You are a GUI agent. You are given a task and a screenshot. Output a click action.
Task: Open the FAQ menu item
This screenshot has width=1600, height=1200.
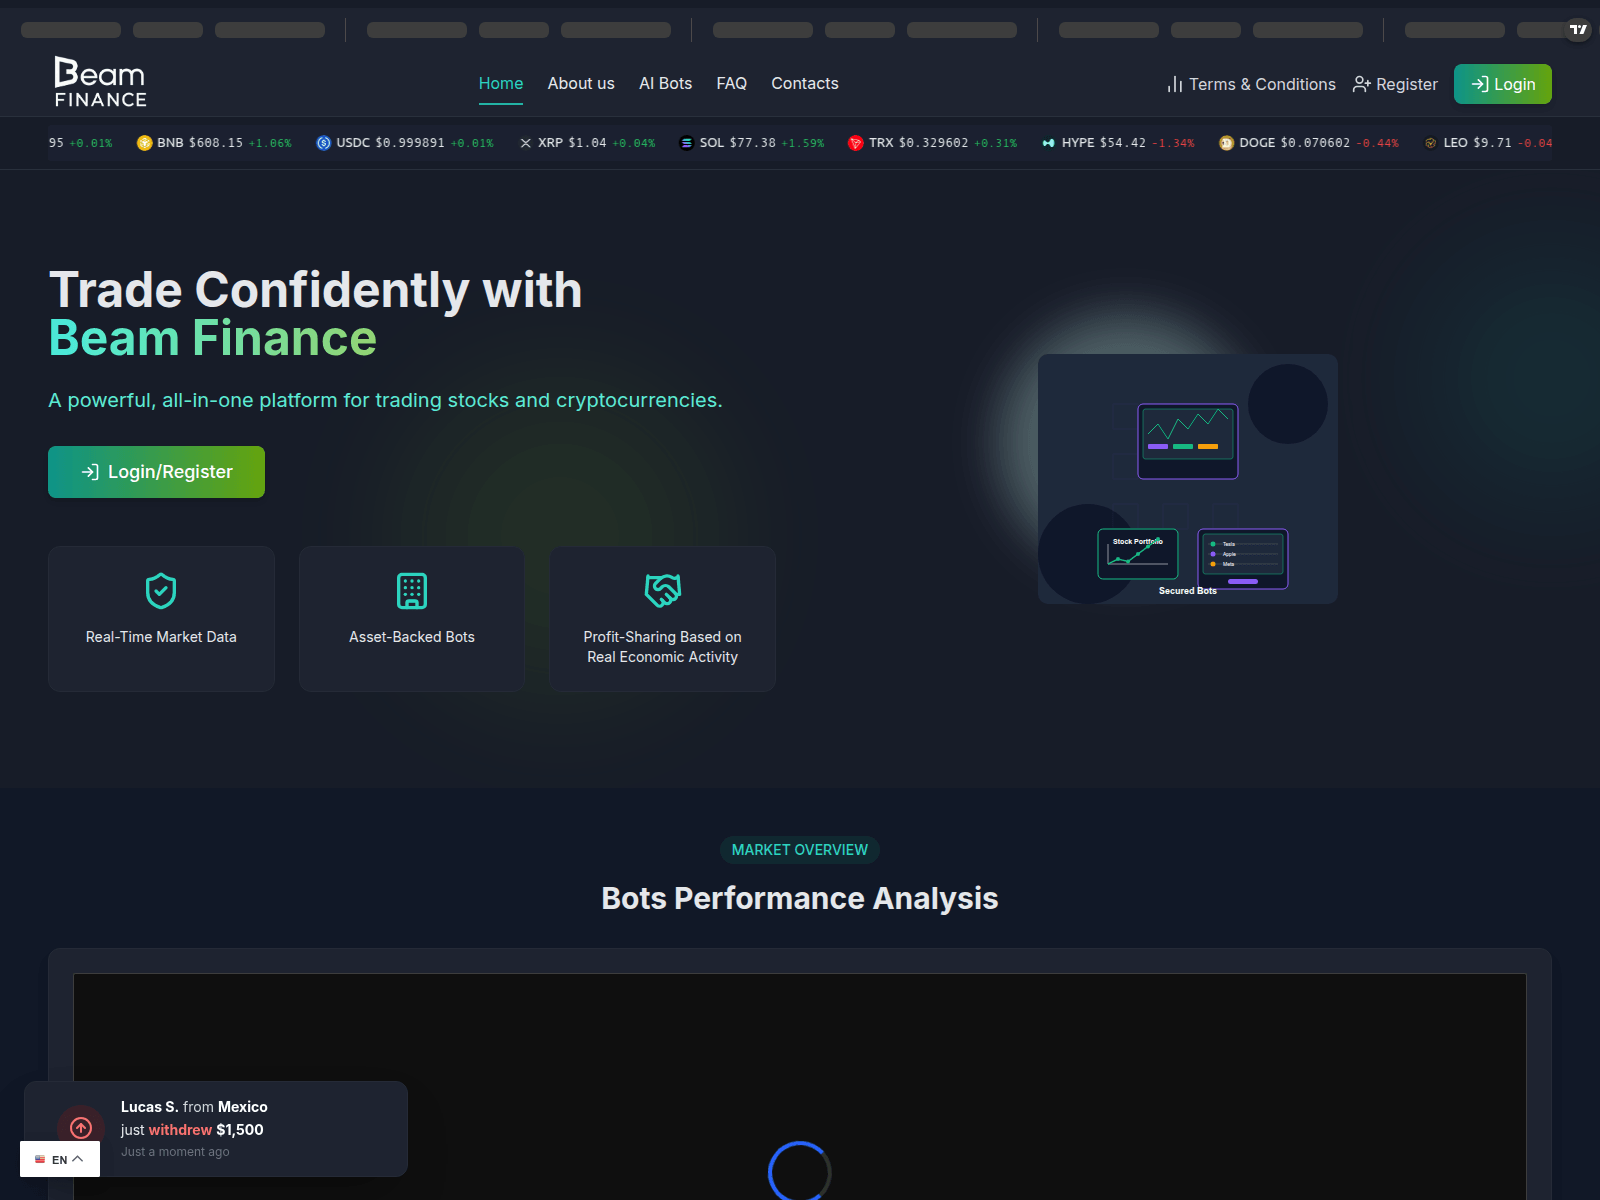tap(732, 84)
